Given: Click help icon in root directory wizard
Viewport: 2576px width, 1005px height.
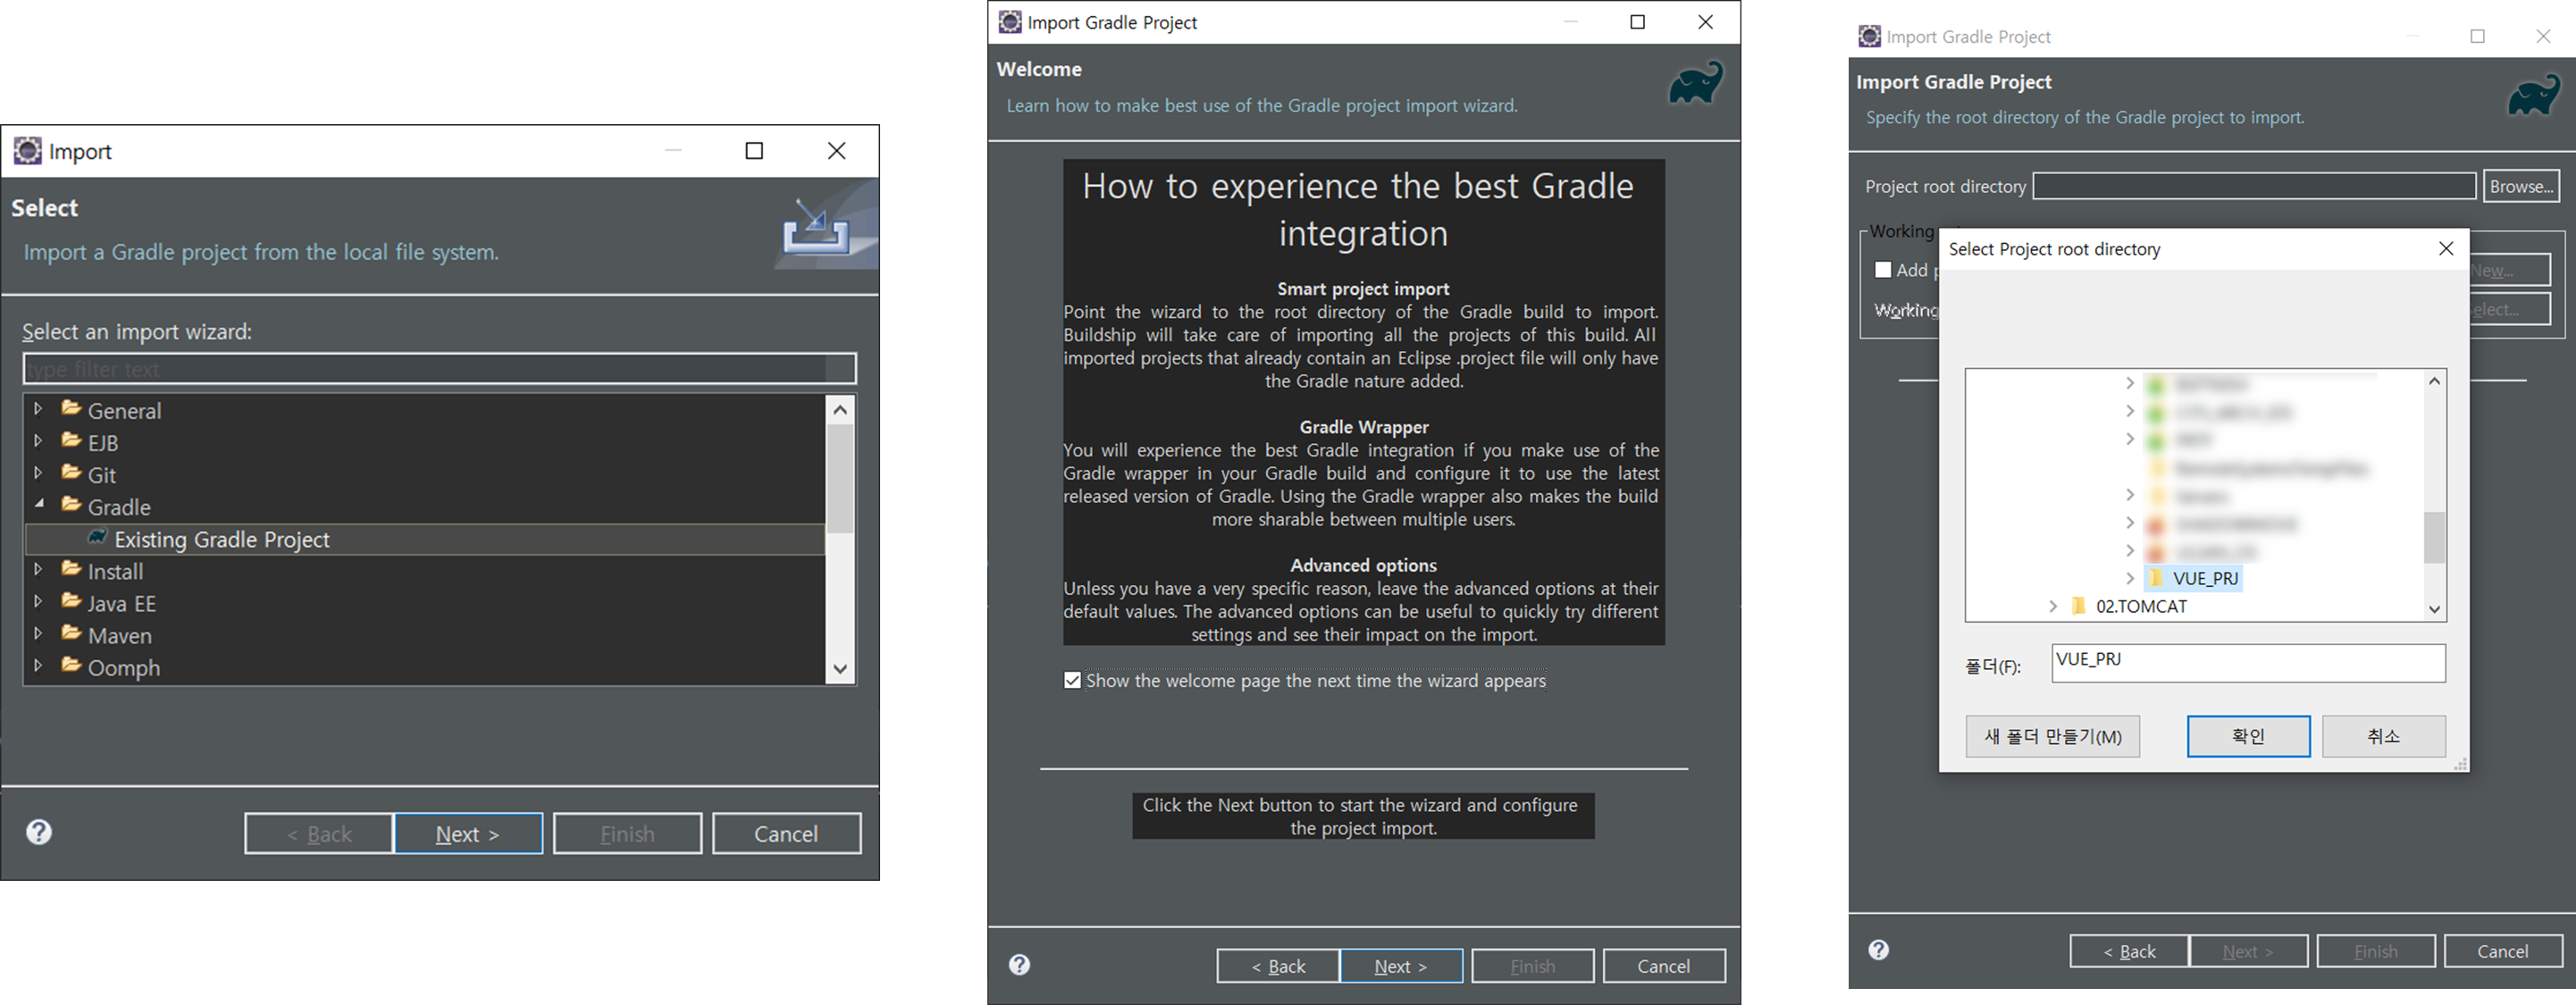Looking at the screenshot, I should (1879, 950).
